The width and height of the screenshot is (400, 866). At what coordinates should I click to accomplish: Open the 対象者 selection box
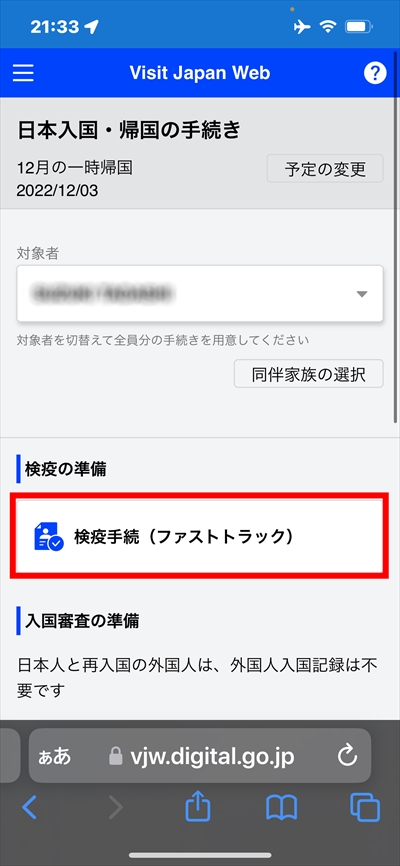click(200, 294)
